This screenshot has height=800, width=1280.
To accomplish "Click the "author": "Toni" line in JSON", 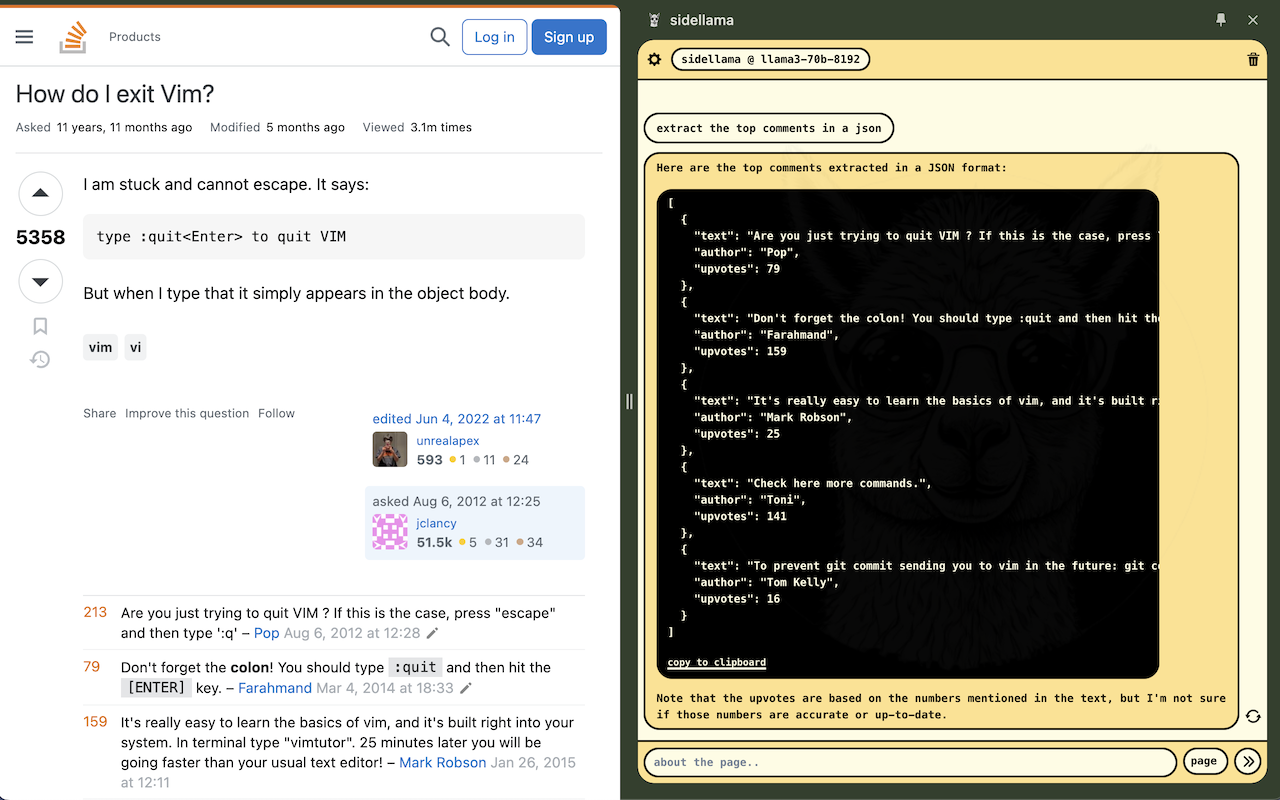I will tap(750, 500).
